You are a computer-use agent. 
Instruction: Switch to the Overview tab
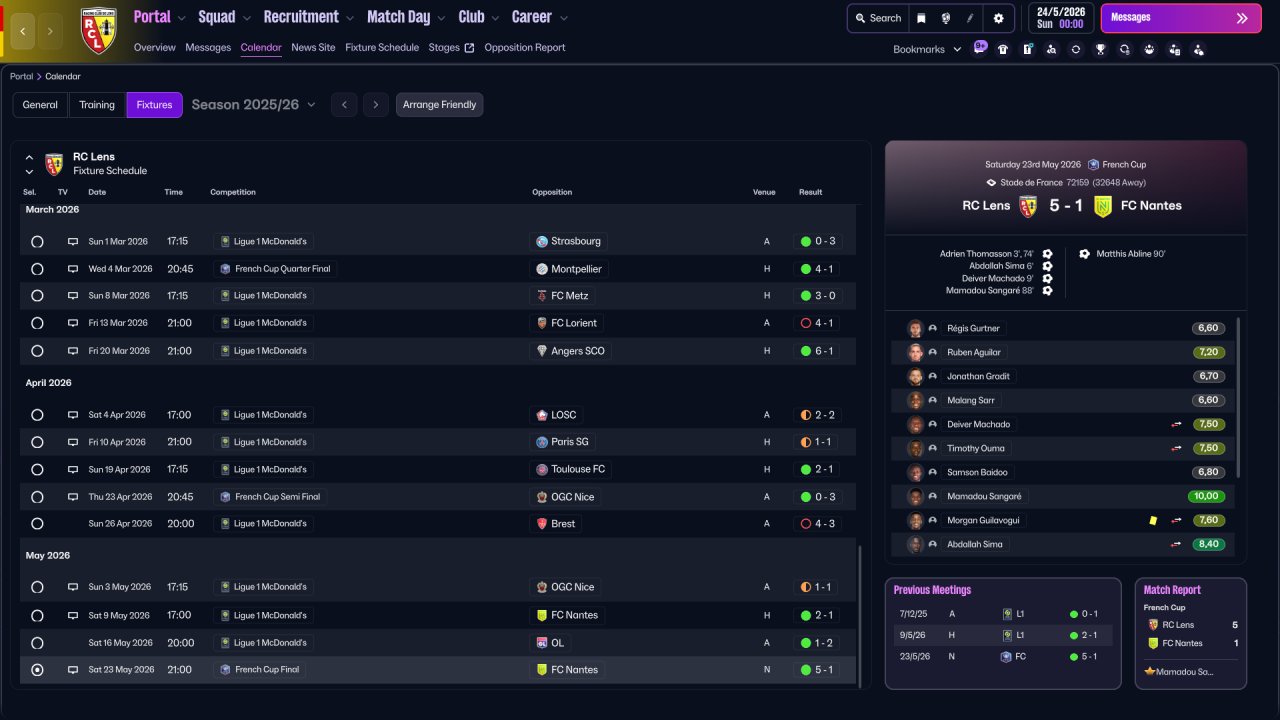coord(154,48)
